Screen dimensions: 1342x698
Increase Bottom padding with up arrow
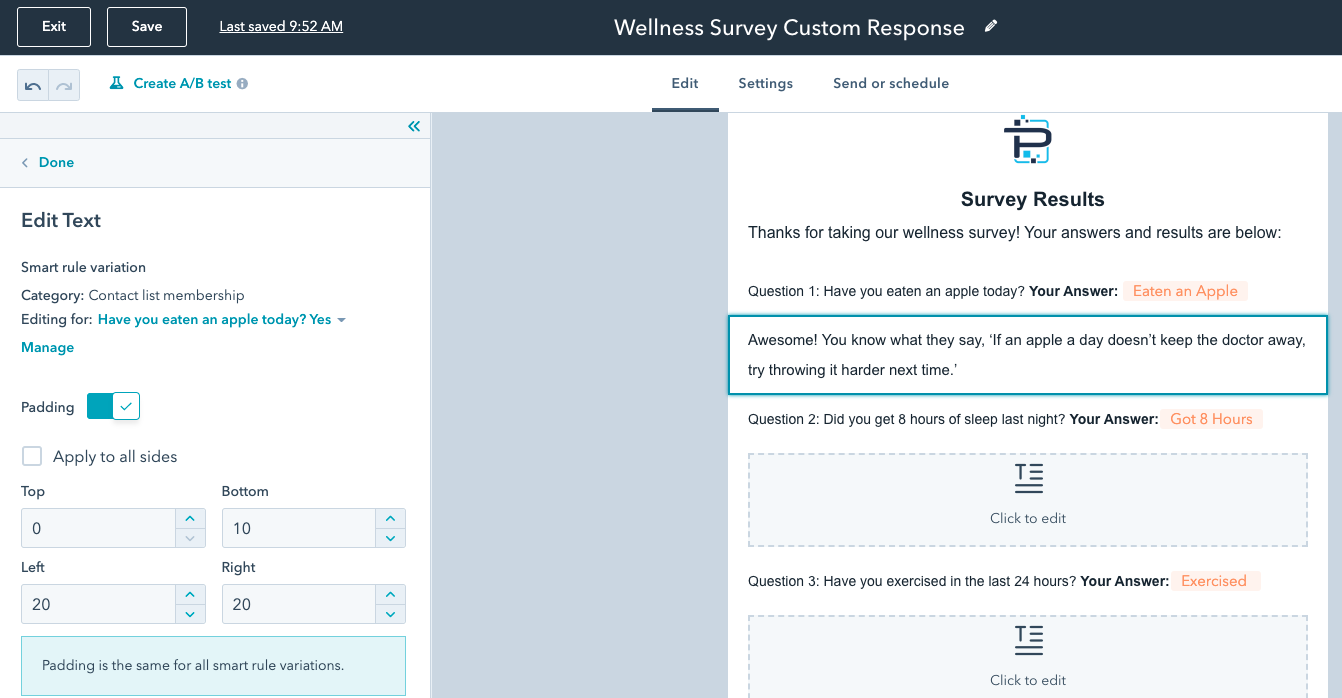coord(390,518)
